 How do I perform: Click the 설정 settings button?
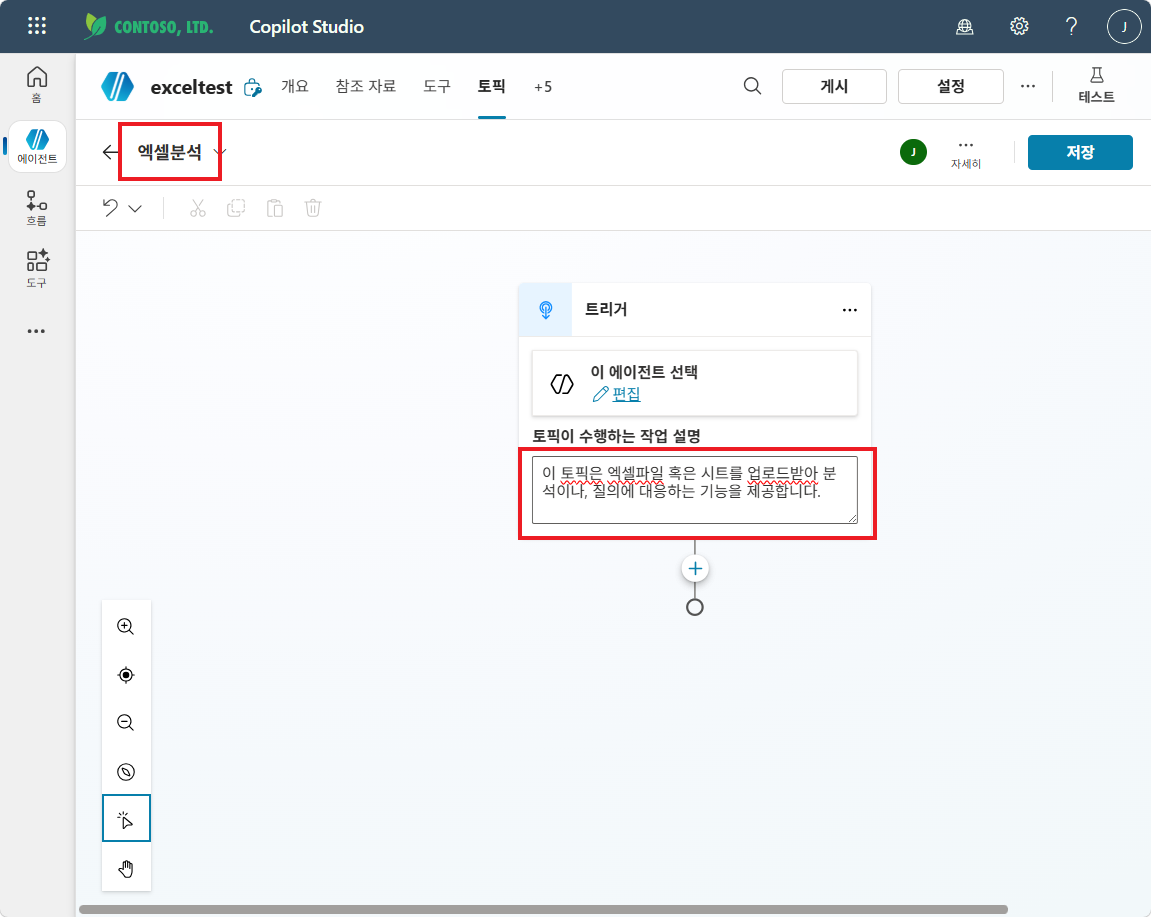pyautogui.click(x=951, y=87)
